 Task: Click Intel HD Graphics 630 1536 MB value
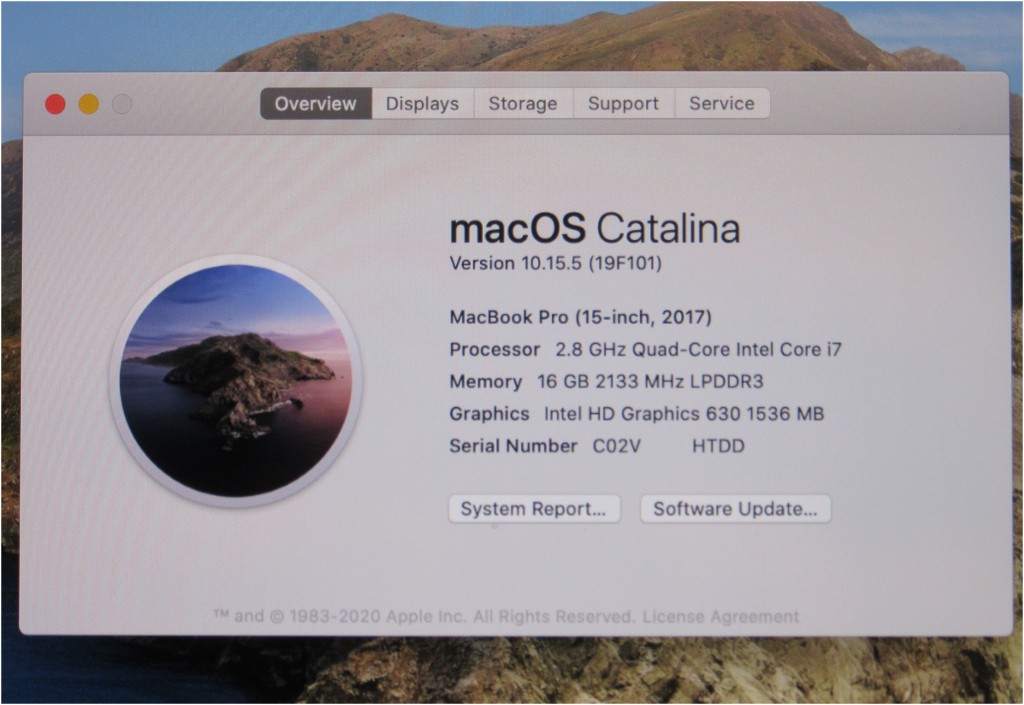pos(684,414)
